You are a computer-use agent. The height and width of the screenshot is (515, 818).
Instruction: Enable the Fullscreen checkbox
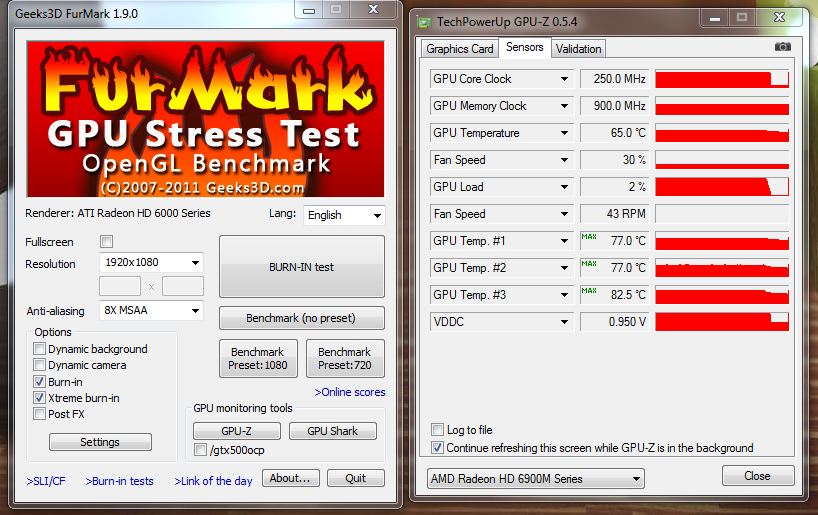107,242
